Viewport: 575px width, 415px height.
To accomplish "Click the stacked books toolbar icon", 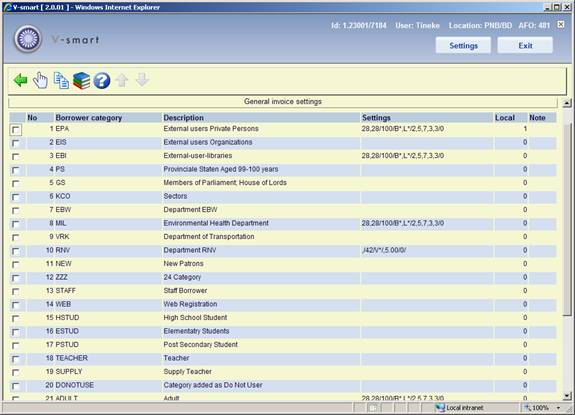I will click(81, 80).
